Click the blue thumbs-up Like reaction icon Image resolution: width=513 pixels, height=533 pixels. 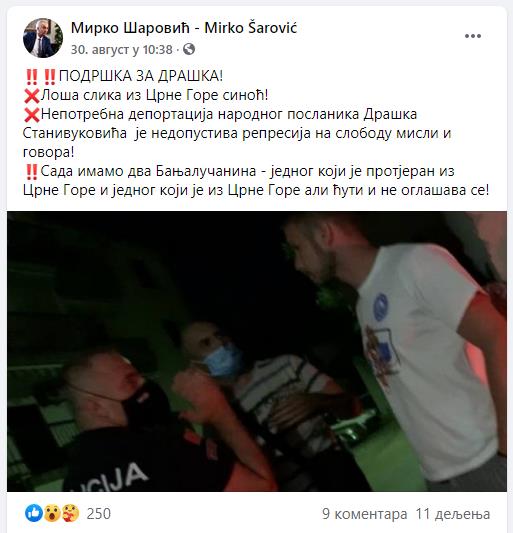coord(34,513)
